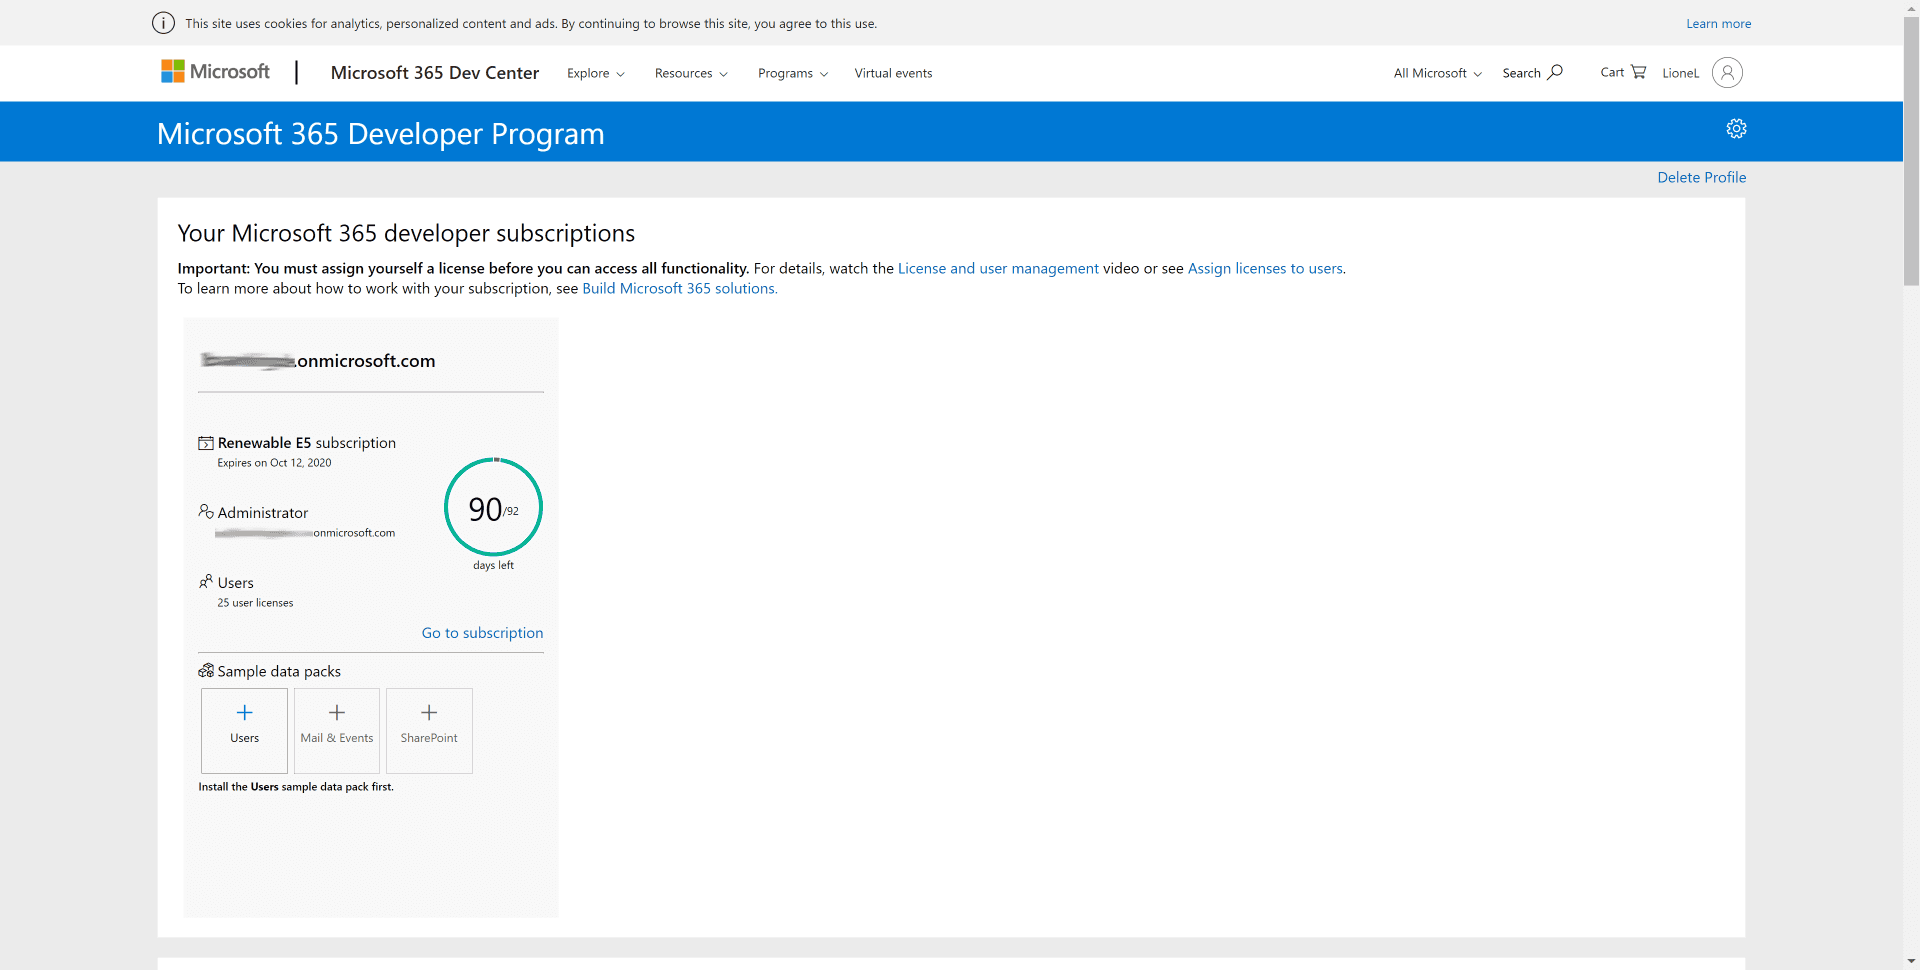Add the Mail & Events sample pack
Viewport: 1920px width, 970px height.
pyautogui.click(x=337, y=730)
